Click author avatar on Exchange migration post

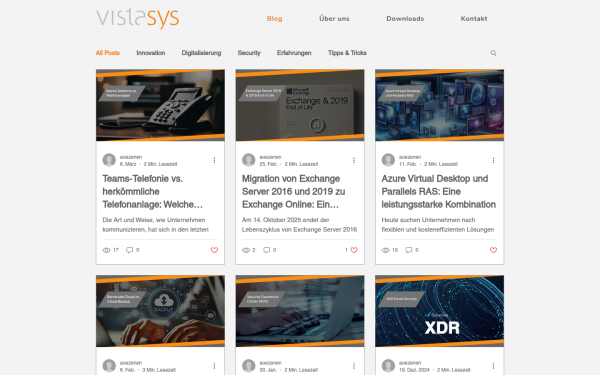249,160
